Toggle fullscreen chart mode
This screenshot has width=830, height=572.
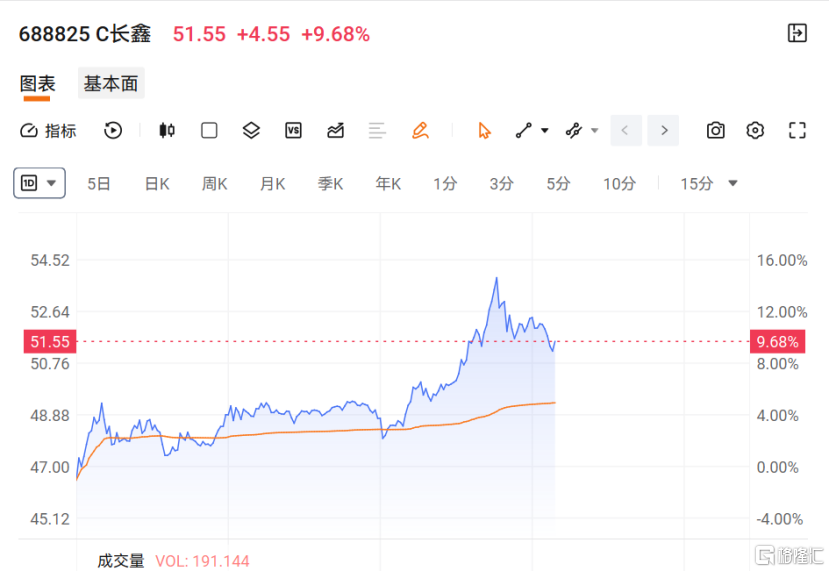797,130
